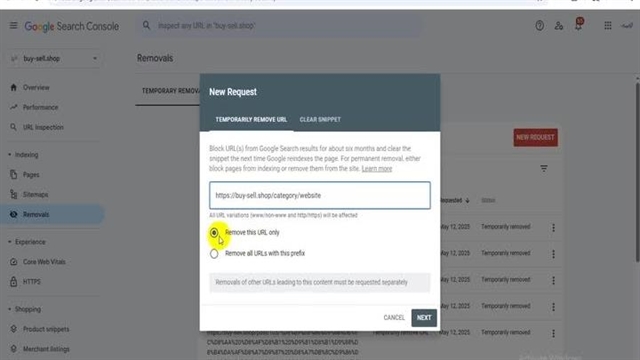
Task: Open the Help icon
Action: [540, 26]
